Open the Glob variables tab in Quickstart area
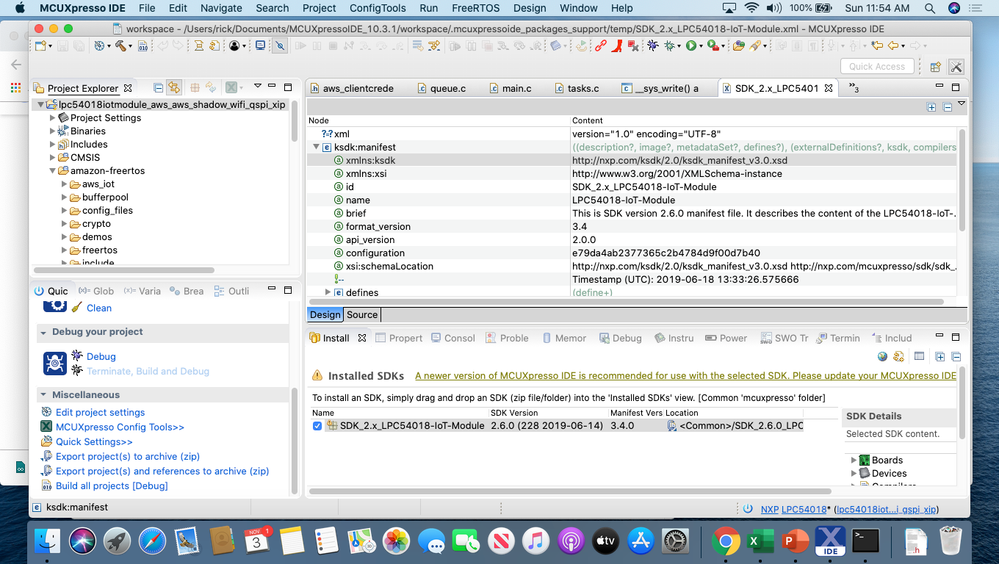 pos(97,291)
